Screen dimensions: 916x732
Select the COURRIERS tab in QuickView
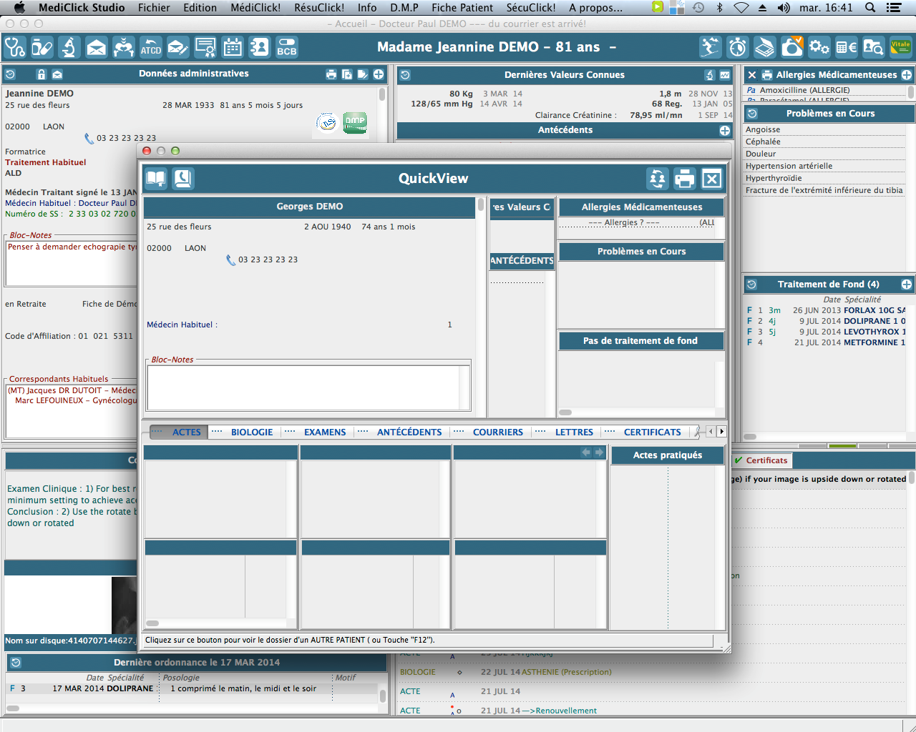497,432
